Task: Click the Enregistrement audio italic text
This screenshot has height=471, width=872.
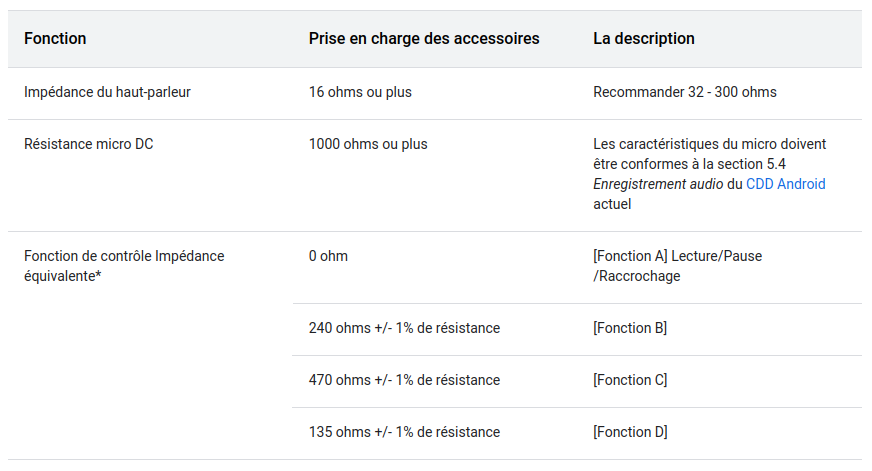Action: click(658, 184)
